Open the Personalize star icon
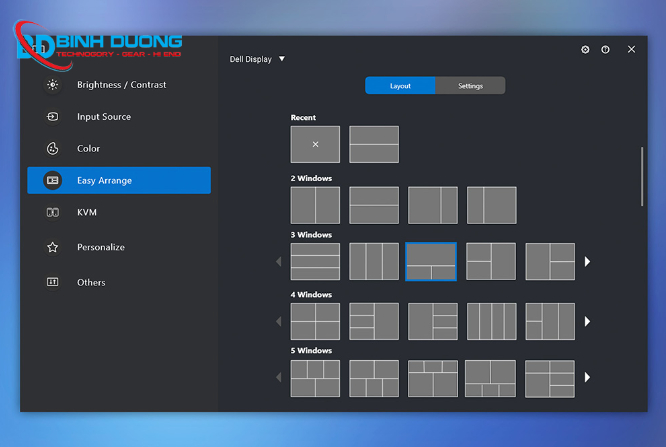666x447 pixels. pos(53,247)
